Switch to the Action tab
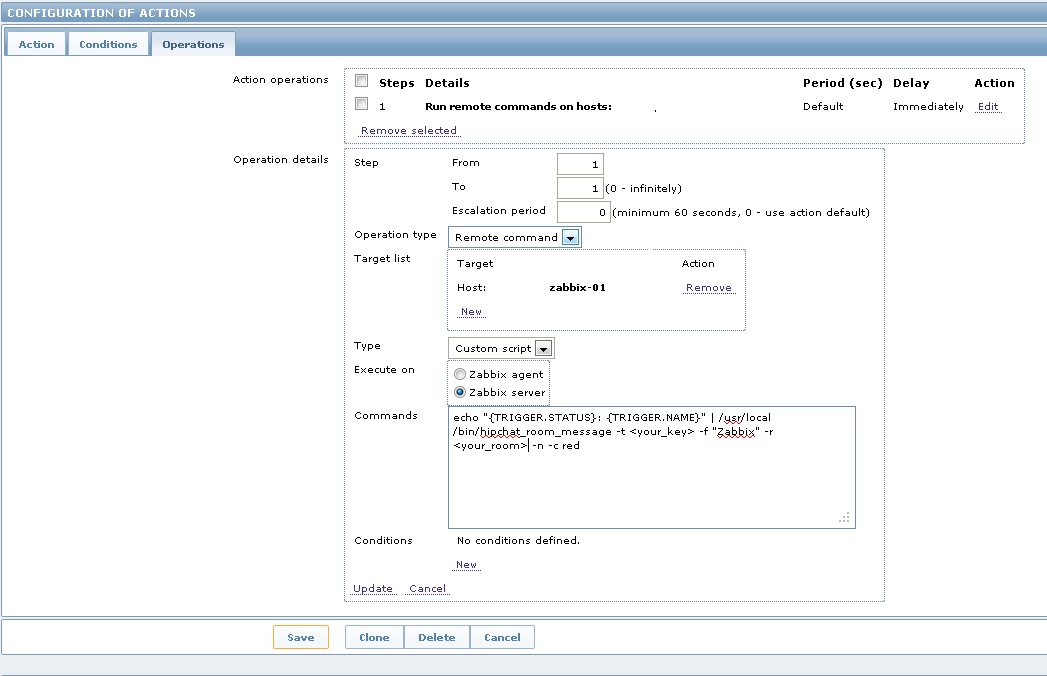This screenshot has width=1047, height=676. click(35, 44)
